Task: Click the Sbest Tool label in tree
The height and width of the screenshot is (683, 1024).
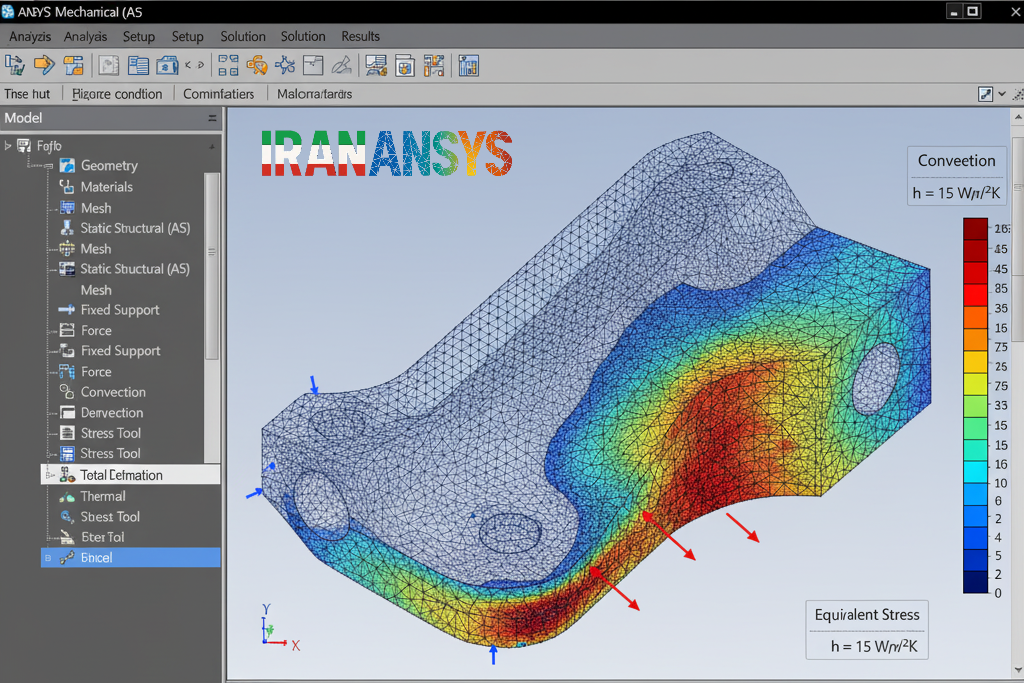Action: [x=110, y=516]
